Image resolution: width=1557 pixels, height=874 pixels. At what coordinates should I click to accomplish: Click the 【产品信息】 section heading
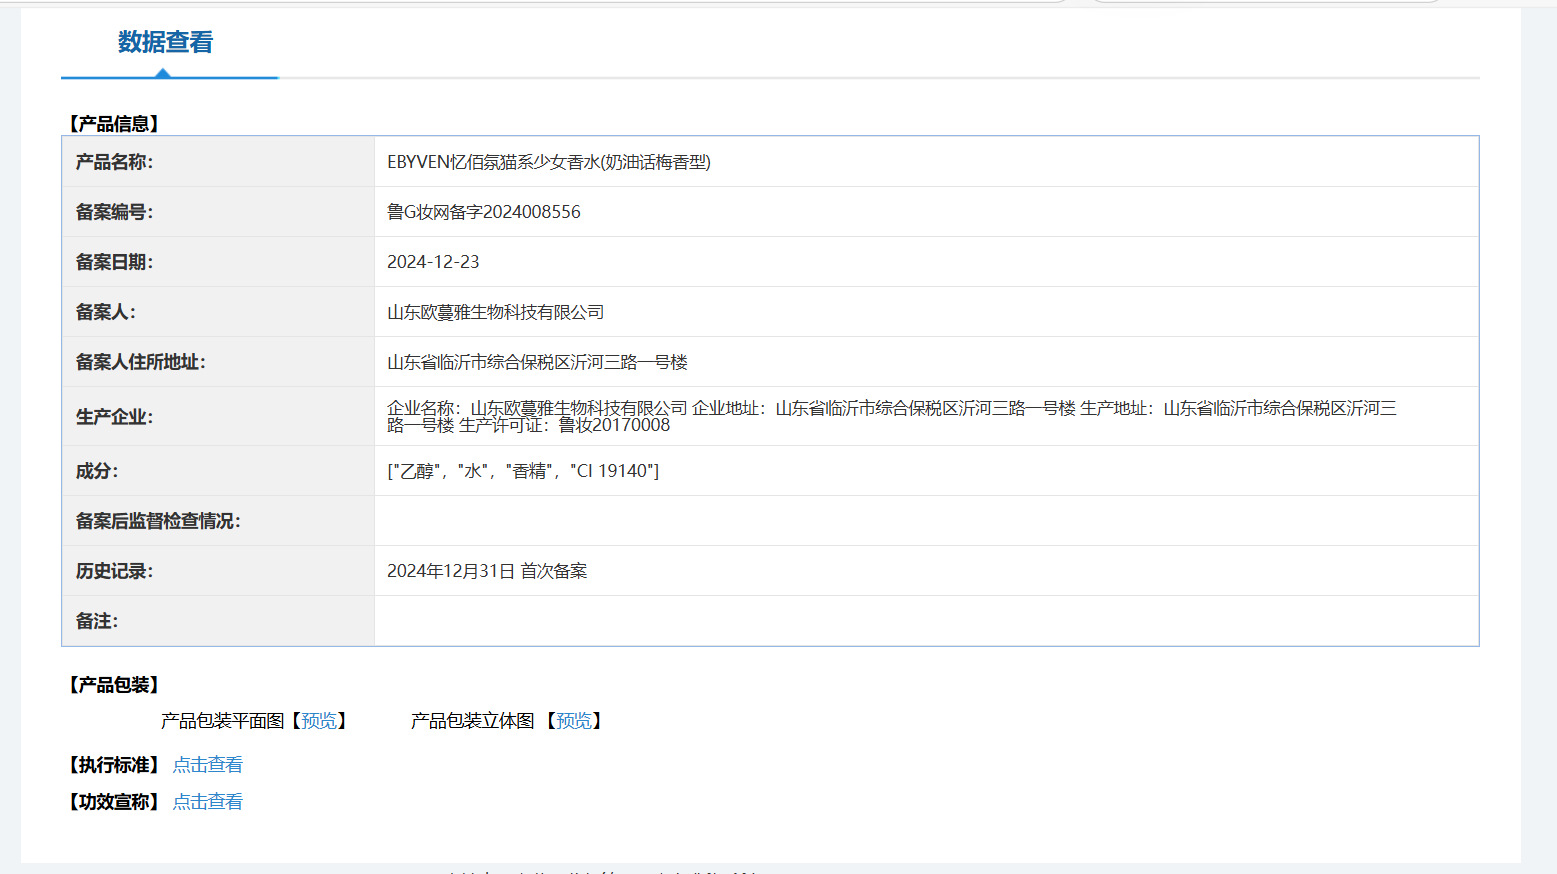(114, 124)
